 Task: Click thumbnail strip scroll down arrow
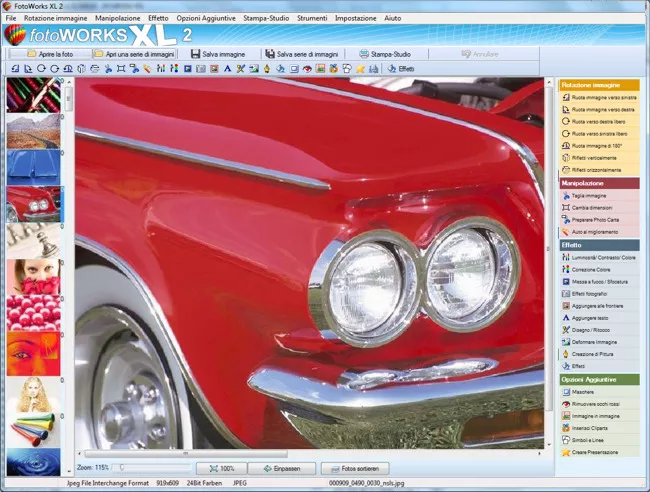coord(69,471)
